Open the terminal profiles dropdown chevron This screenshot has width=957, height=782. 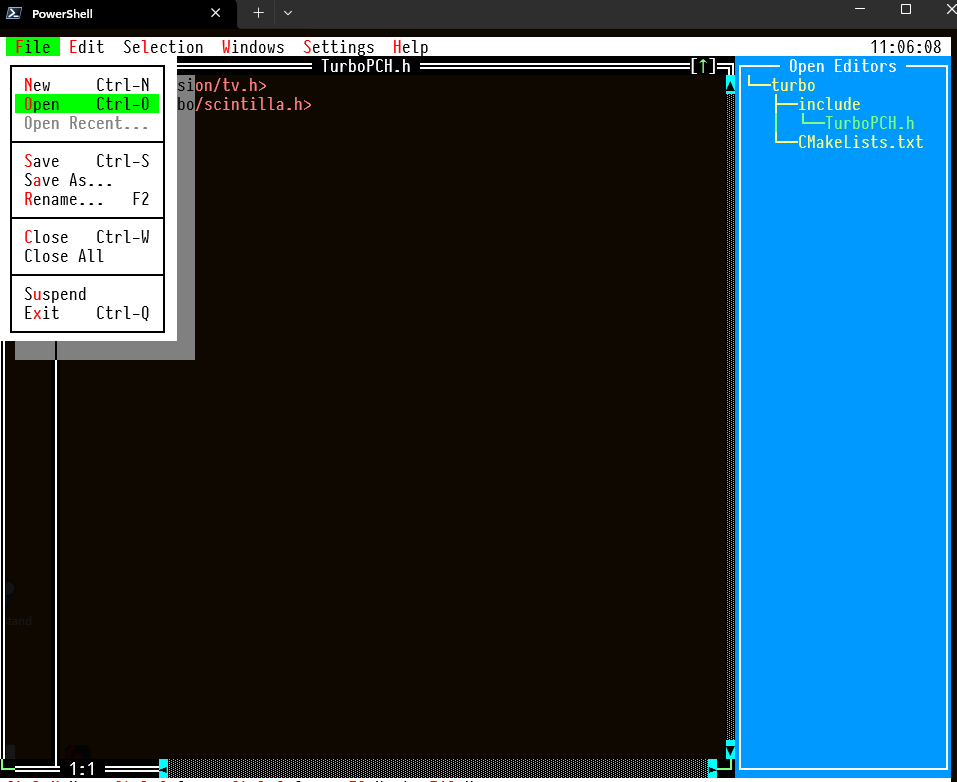coord(288,13)
